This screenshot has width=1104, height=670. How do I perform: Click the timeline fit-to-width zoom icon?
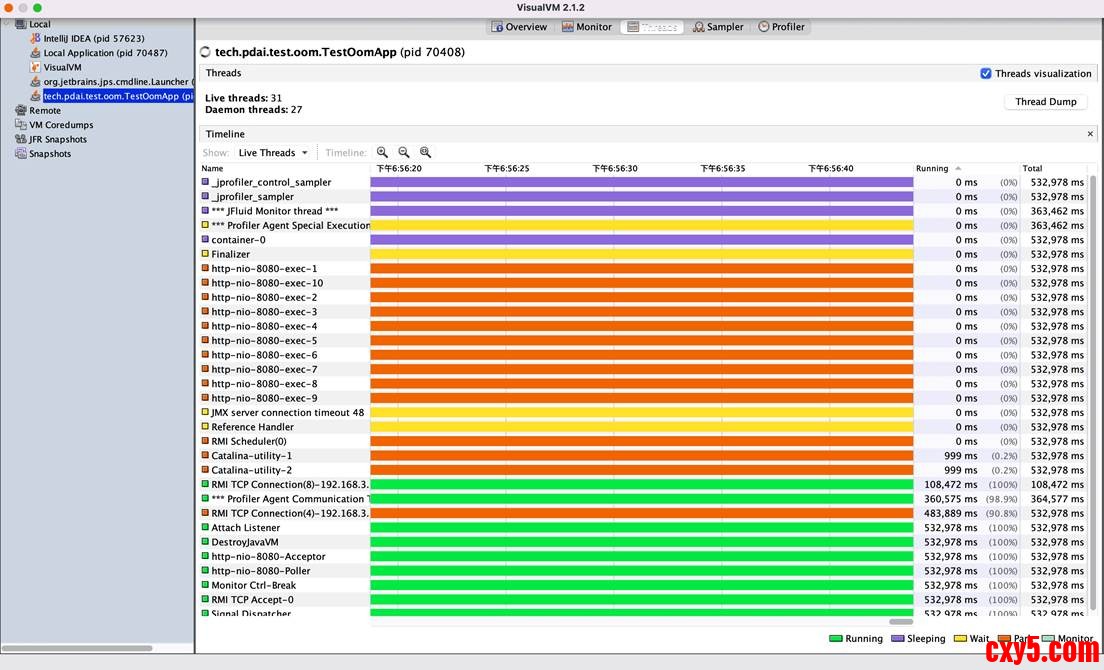pos(425,153)
